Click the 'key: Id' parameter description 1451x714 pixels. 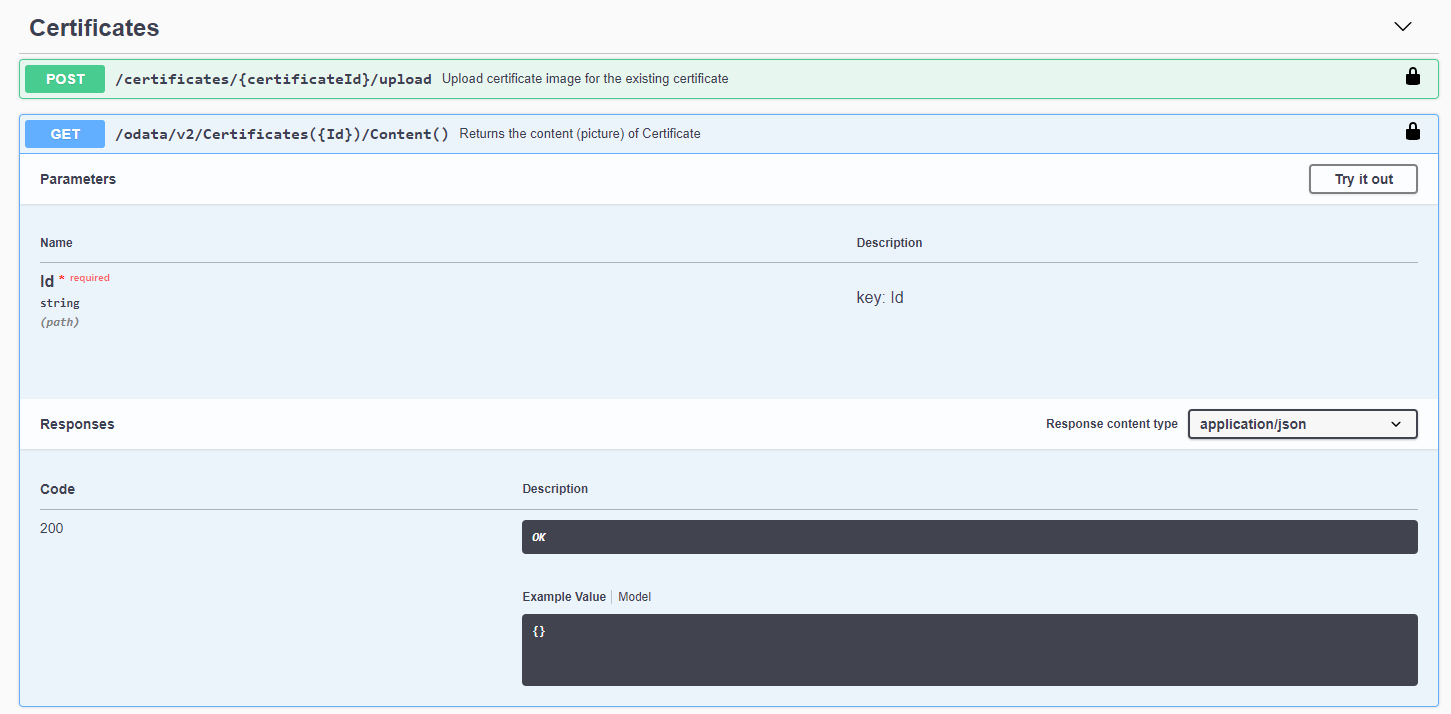tap(880, 298)
